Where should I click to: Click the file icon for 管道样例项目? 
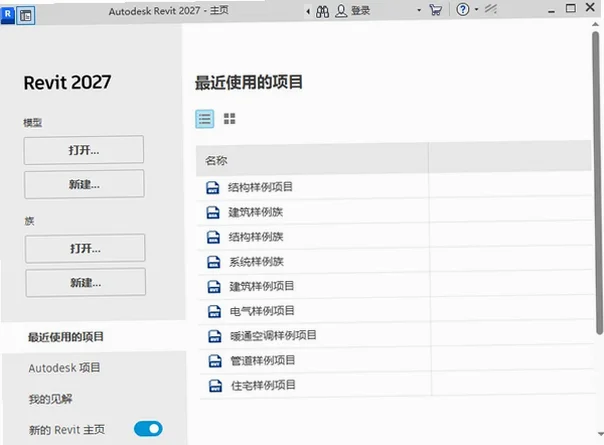pyautogui.click(x=215, y=361)
